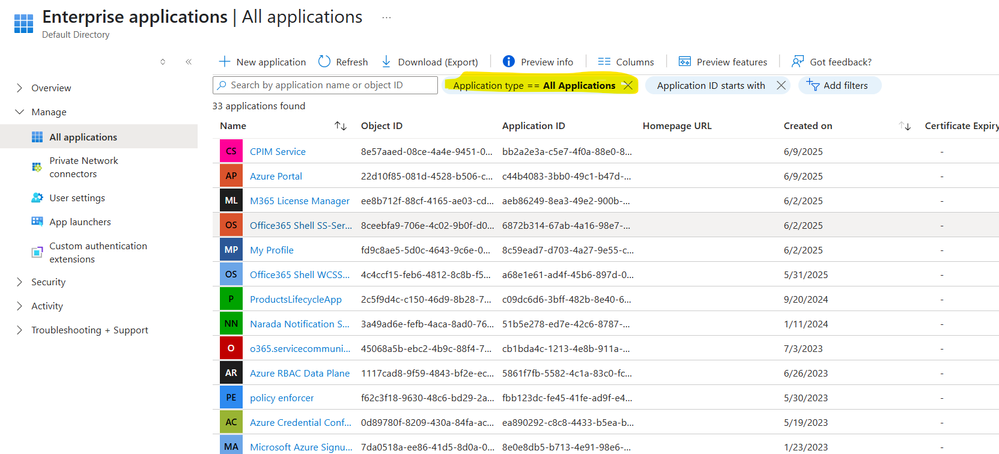Click the App launchers icon
This screenshot has width=999, height=454.
(x=37, y=222)
